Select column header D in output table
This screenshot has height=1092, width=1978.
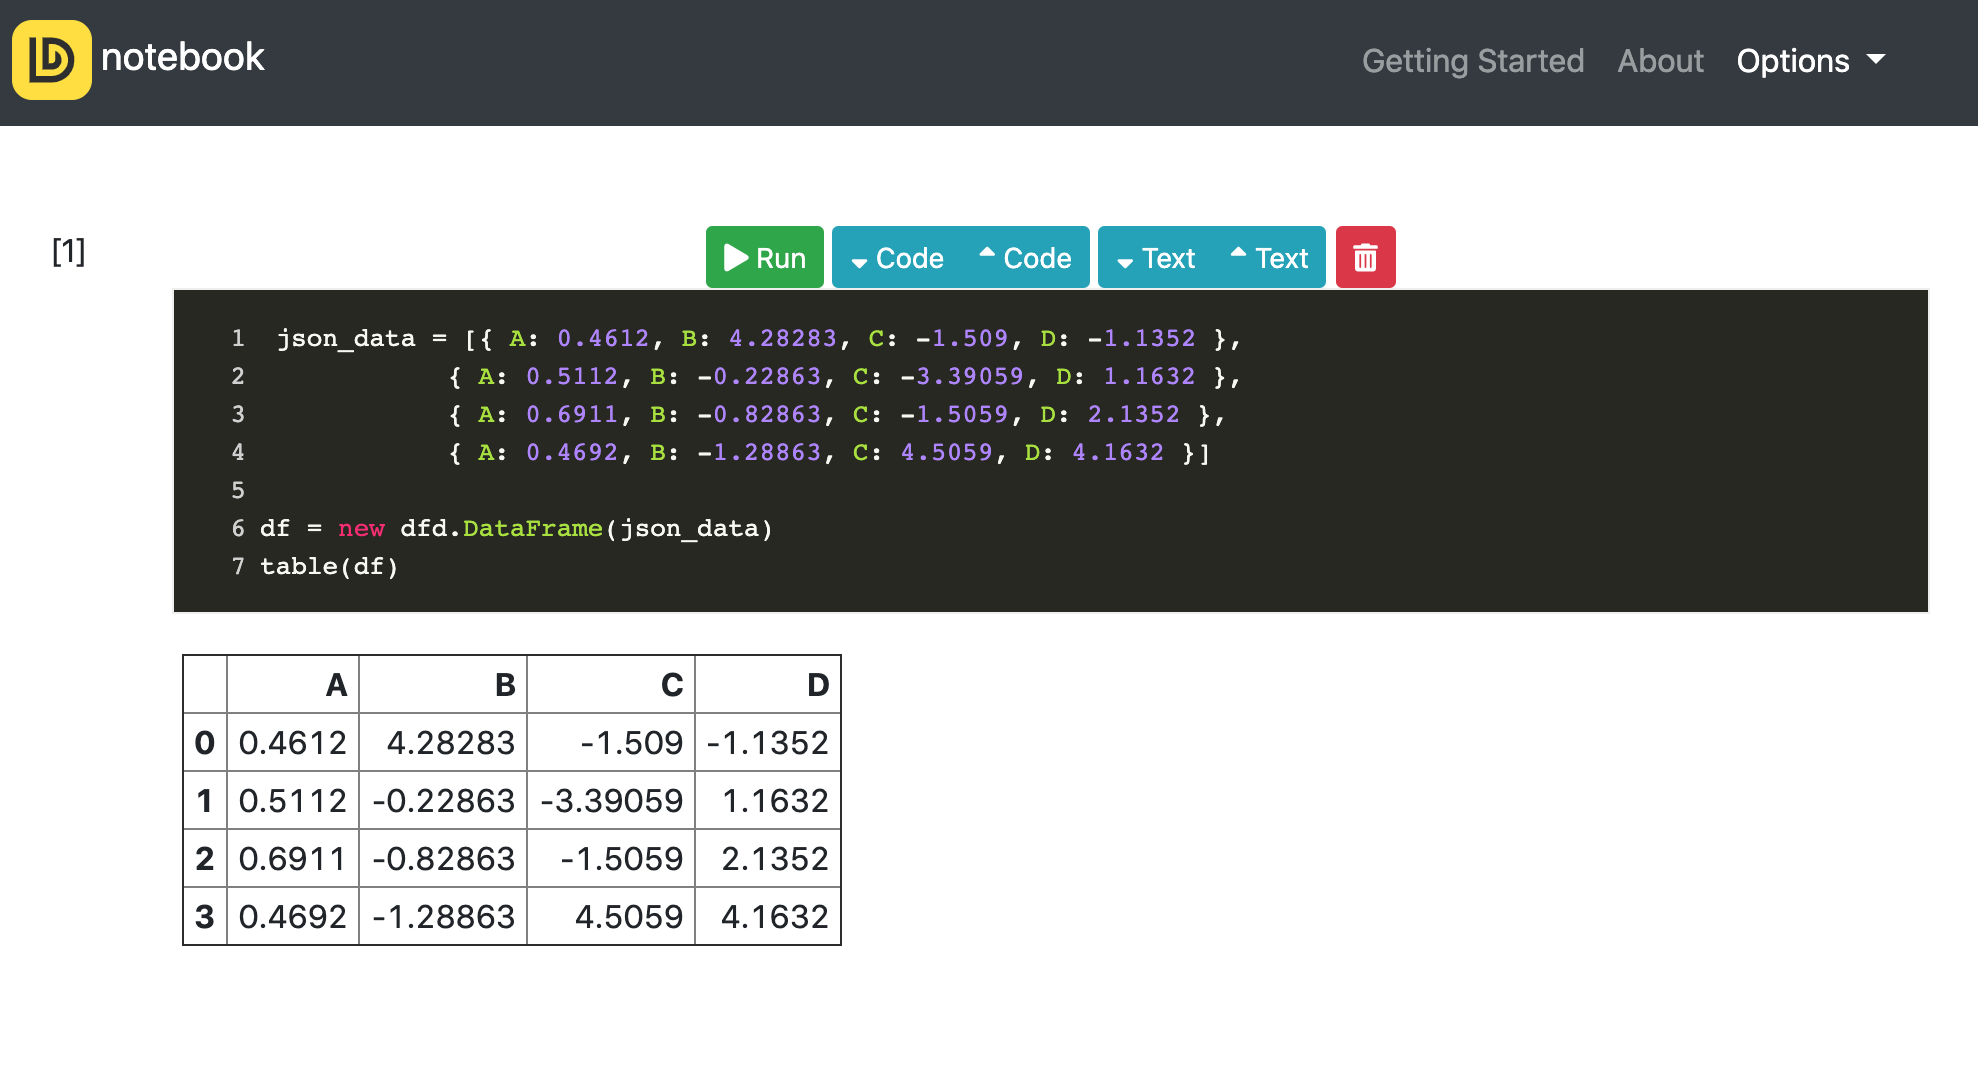(x=817, y=685)
